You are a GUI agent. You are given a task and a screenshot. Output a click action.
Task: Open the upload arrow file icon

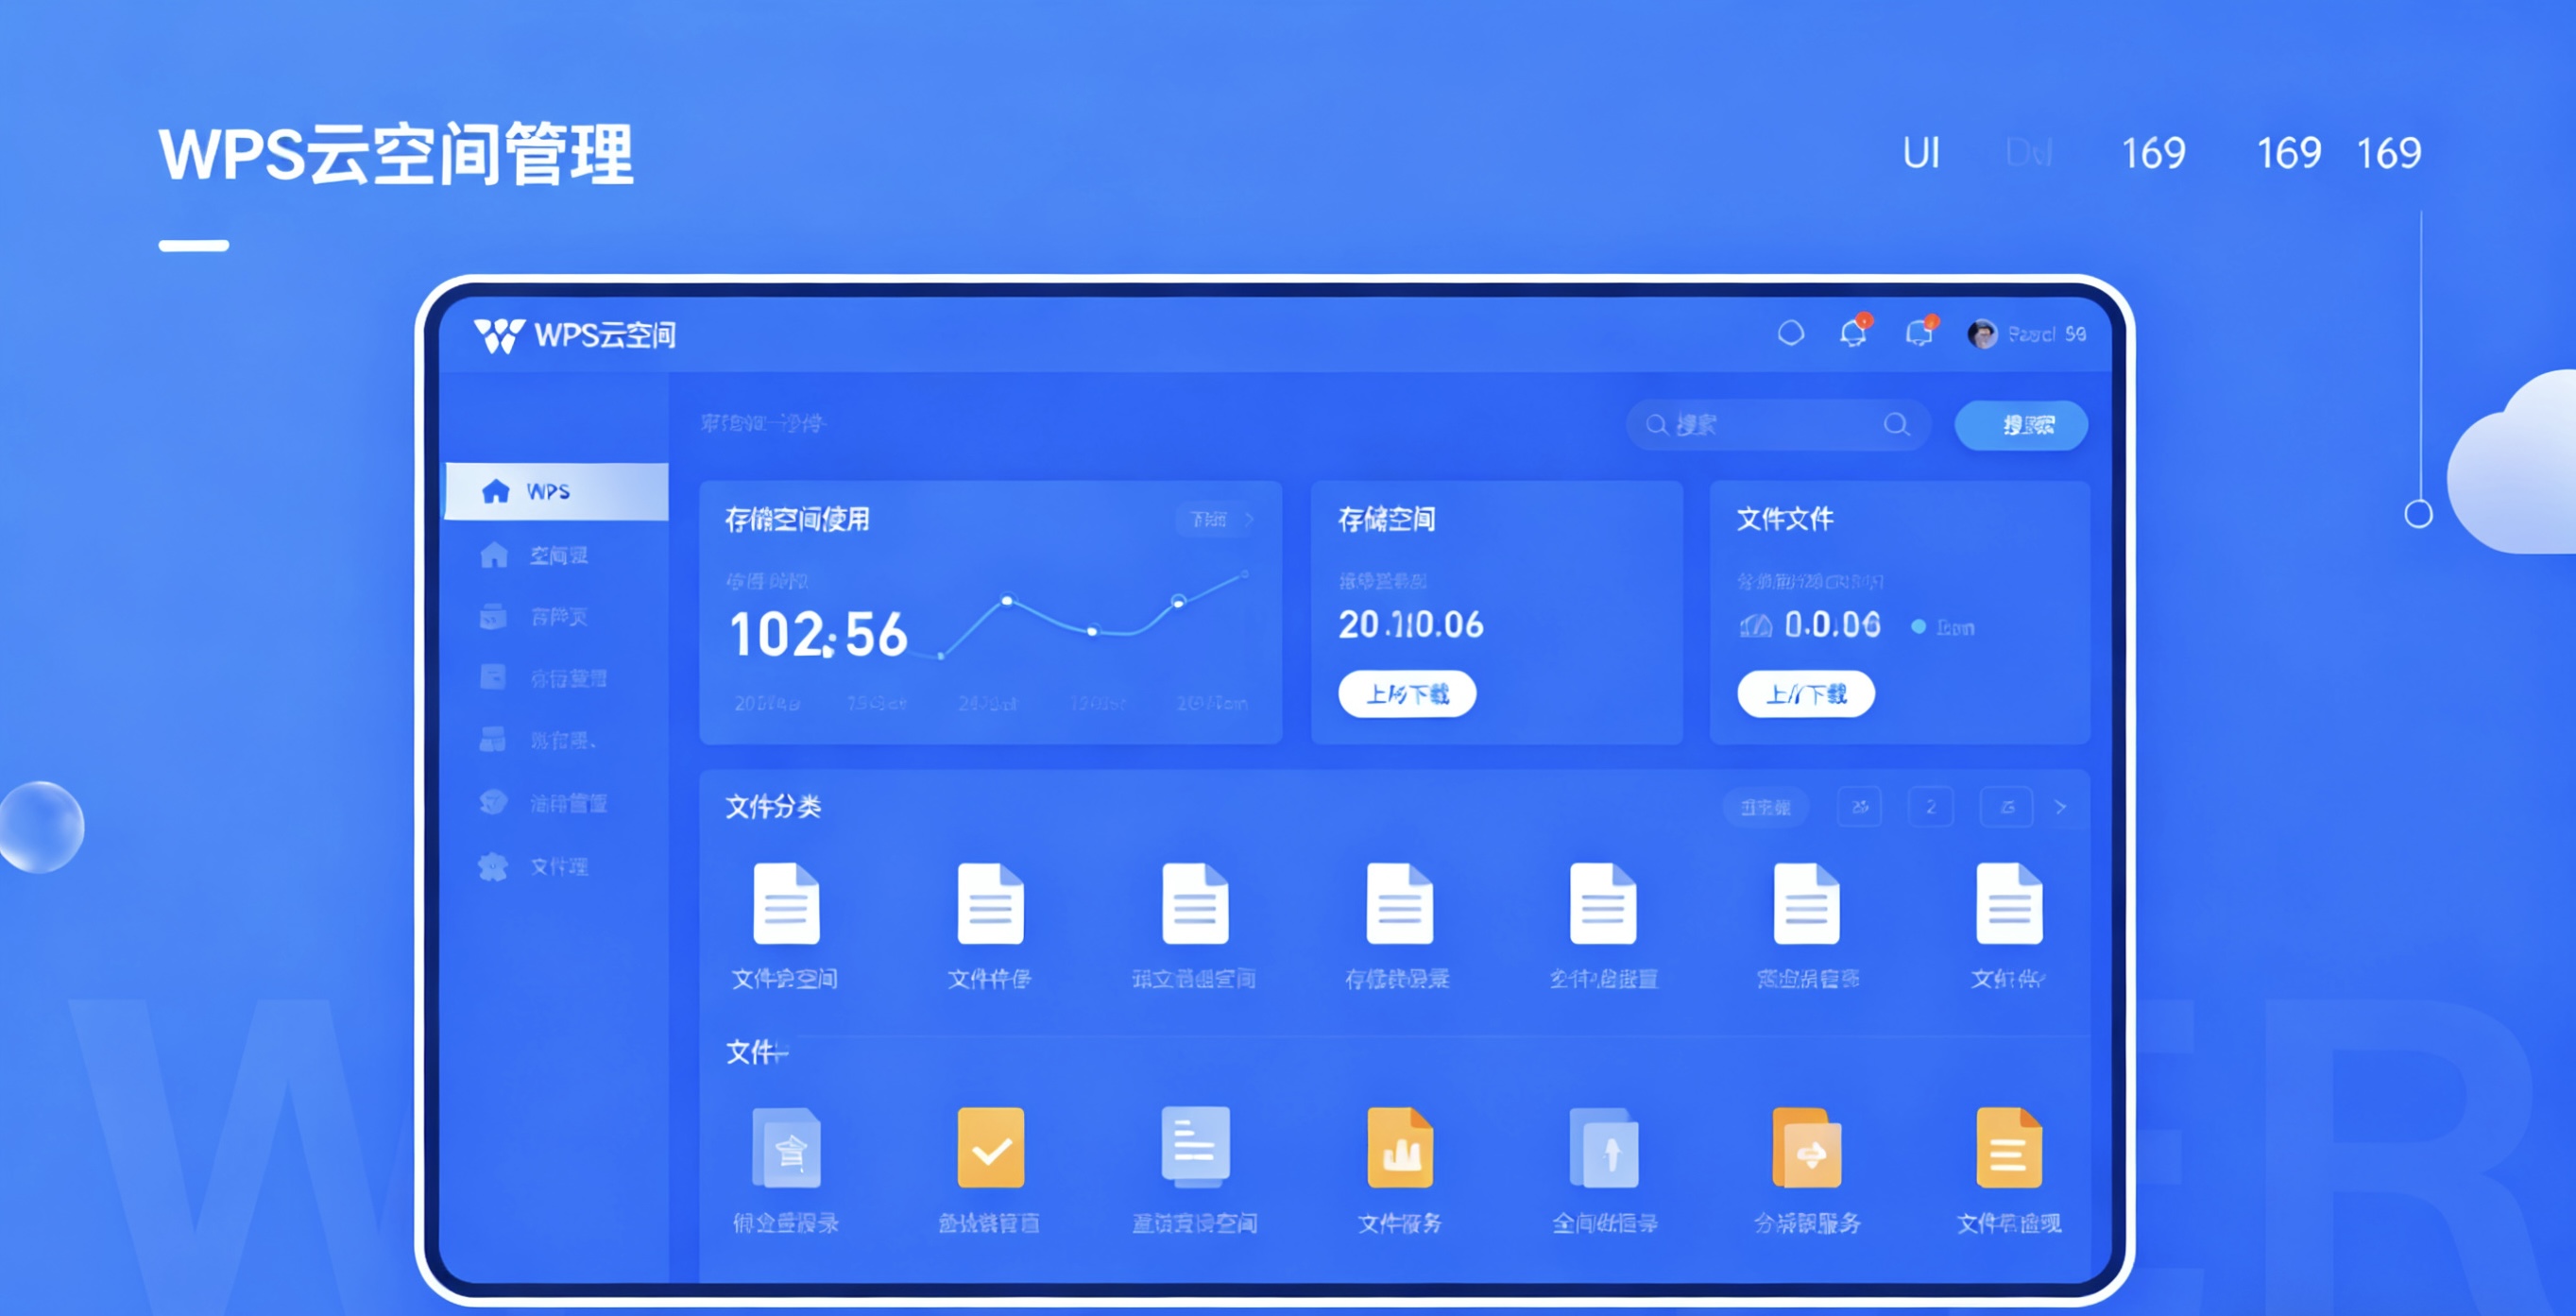tap(1603, 1148)
